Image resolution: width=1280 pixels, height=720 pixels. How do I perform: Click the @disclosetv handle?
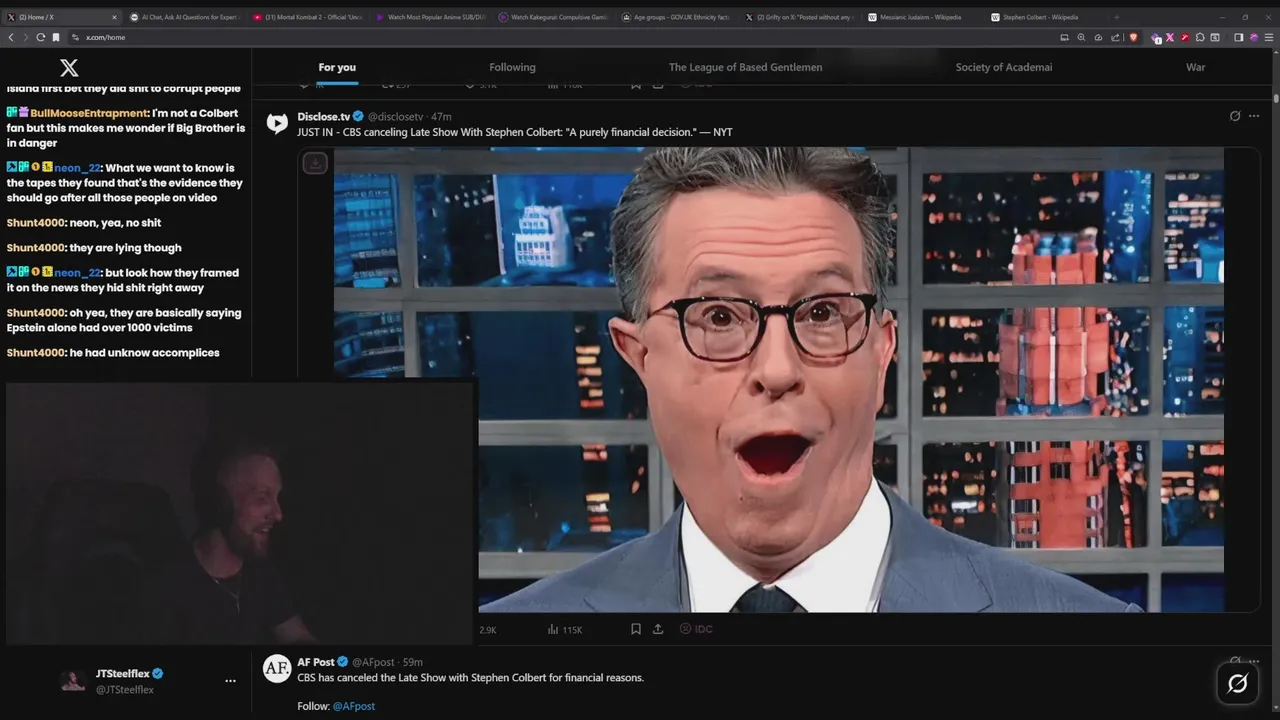click(396, 117)
